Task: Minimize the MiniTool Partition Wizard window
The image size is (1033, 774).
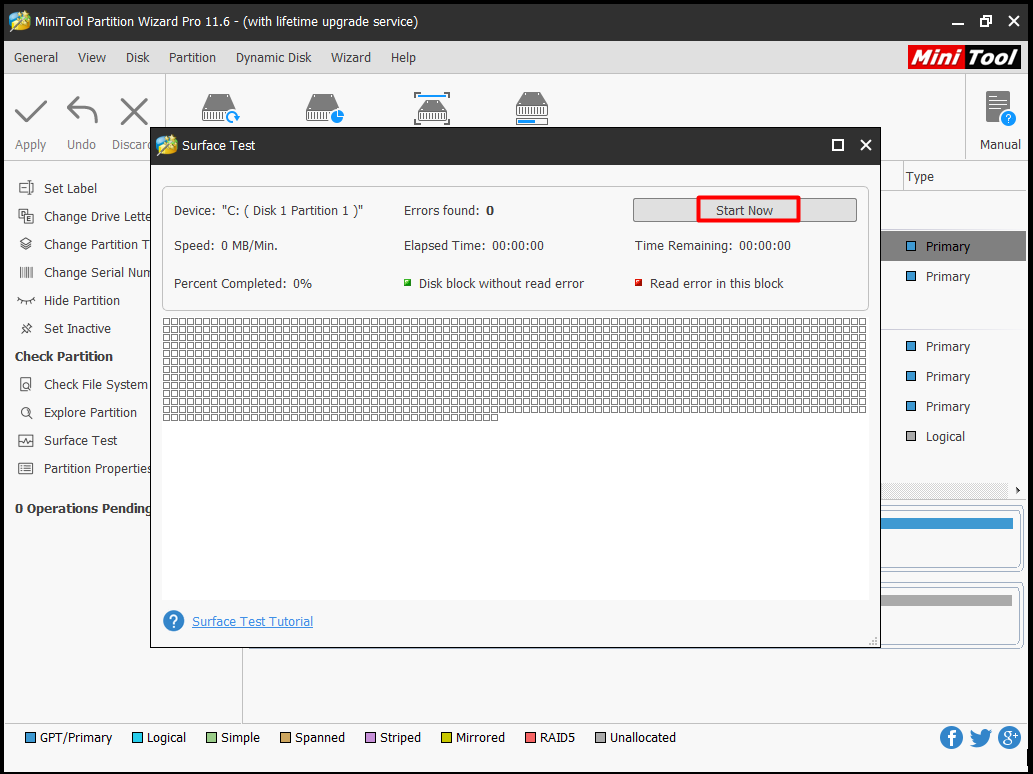Action: tap(959, 22)
